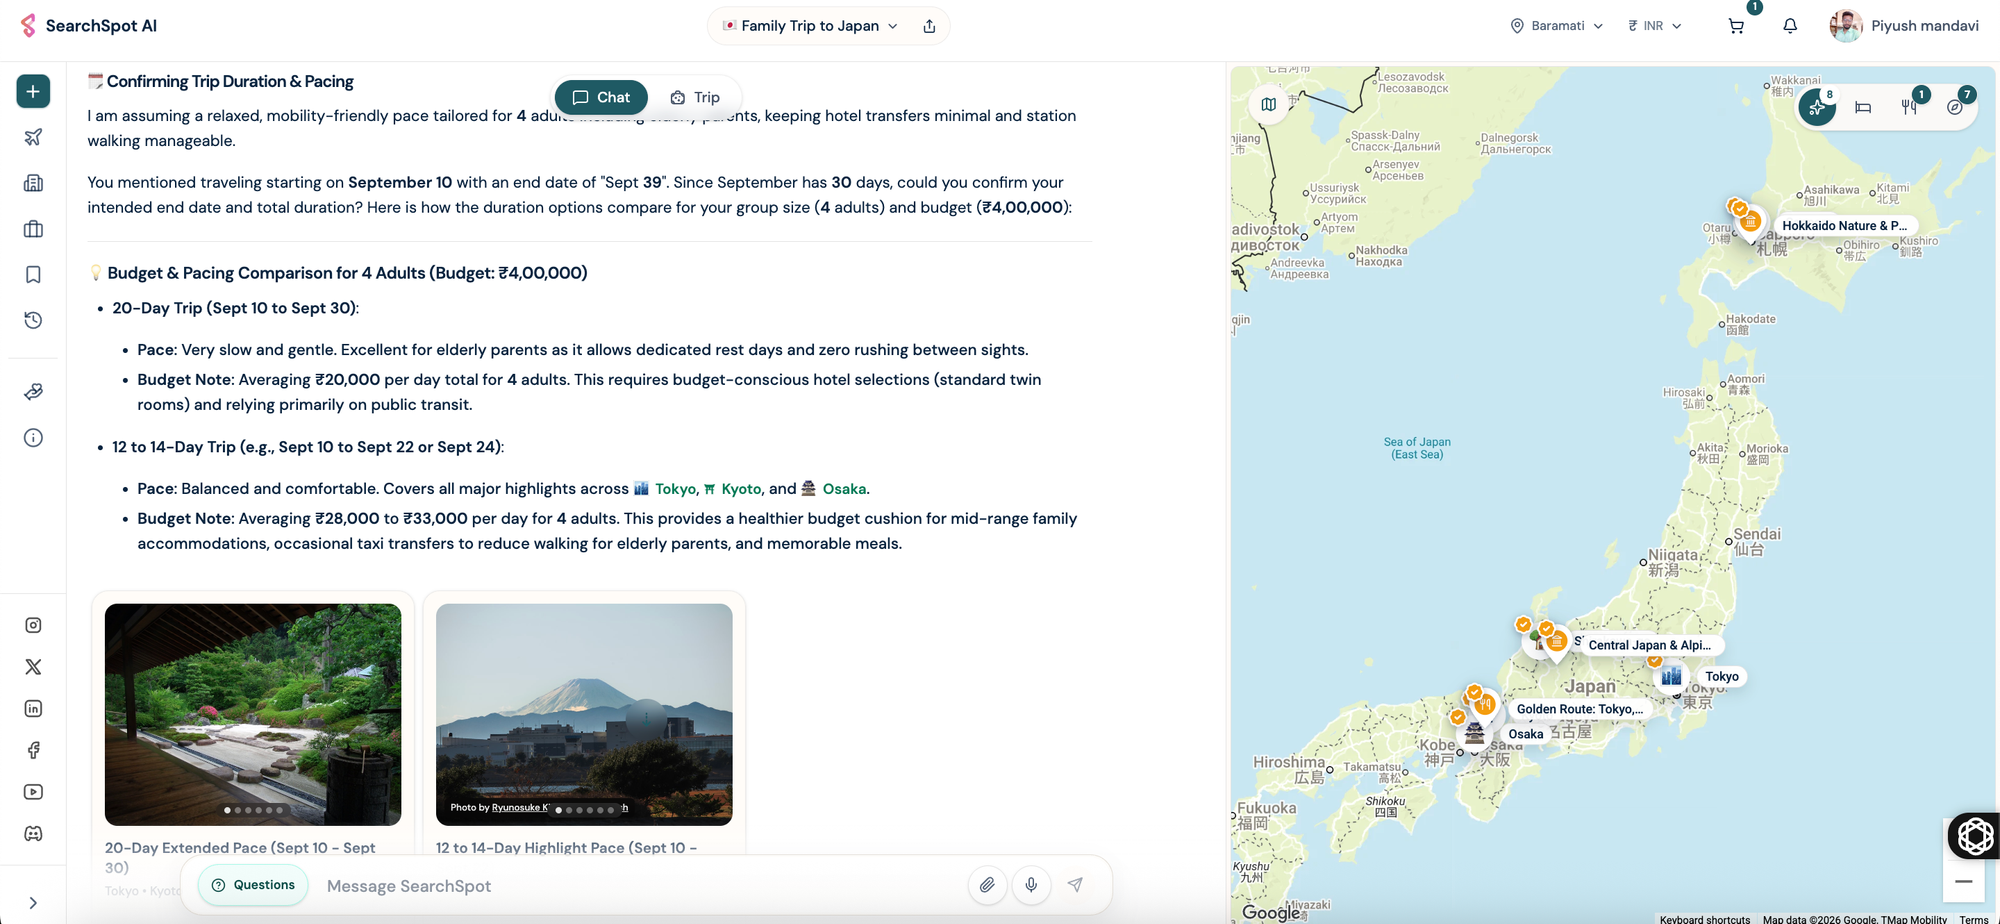Click the green plus new chat icon
The width and height of the screenshot is (2000, 924).
coord(33,91)
